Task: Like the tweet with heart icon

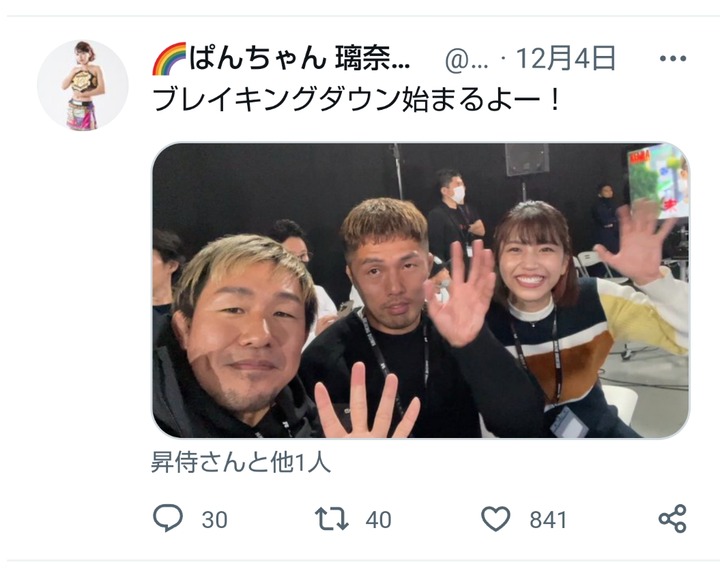Action: click(x=495, y=519)
